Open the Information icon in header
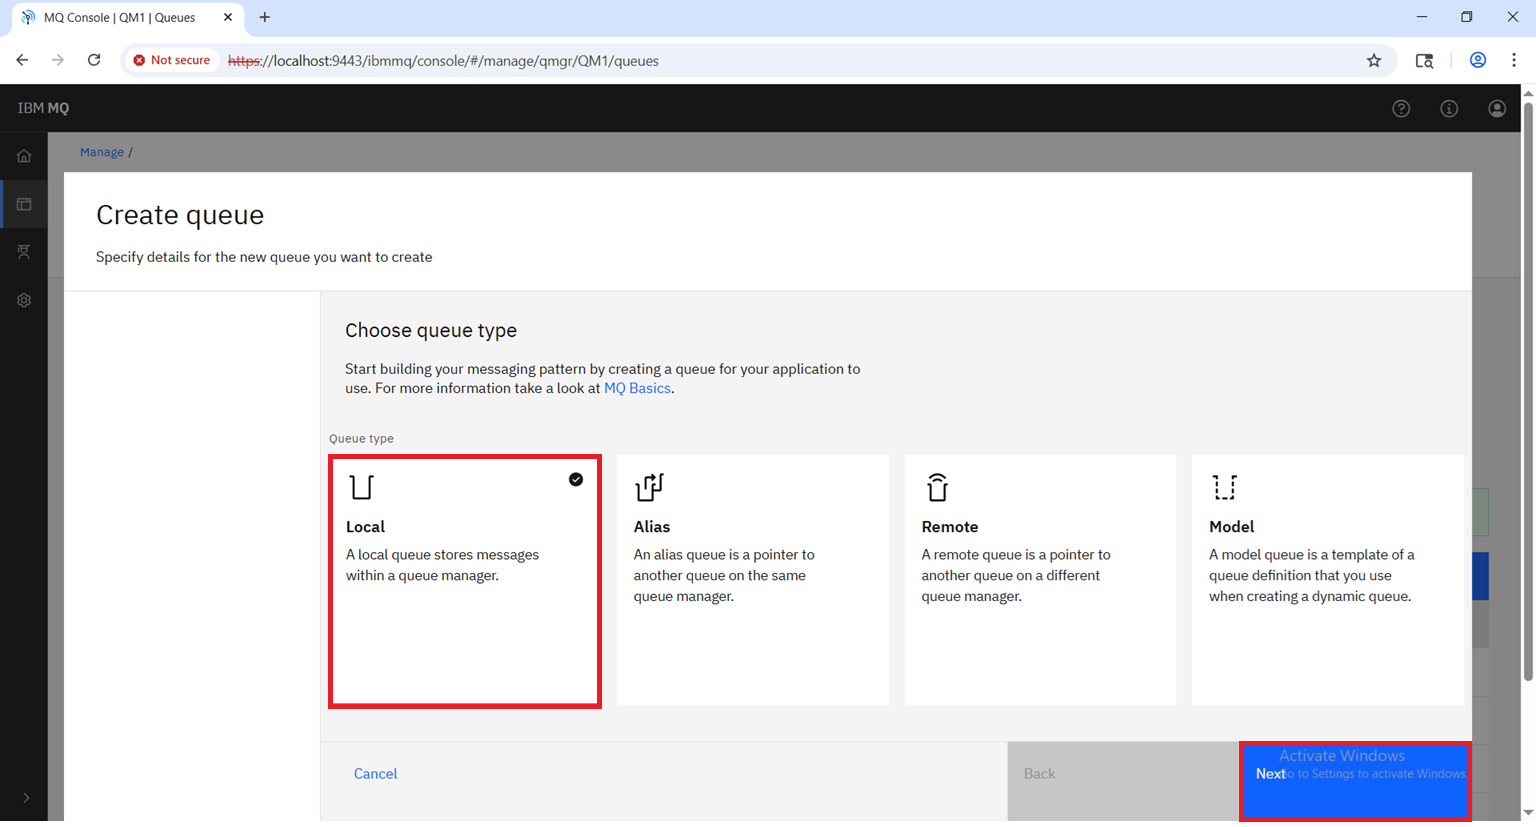1536x827 pixels. coord(1449,109)
